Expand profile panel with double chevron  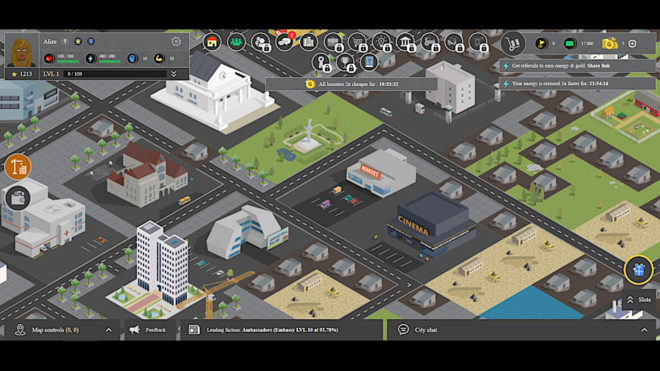[x=173, y=74]
